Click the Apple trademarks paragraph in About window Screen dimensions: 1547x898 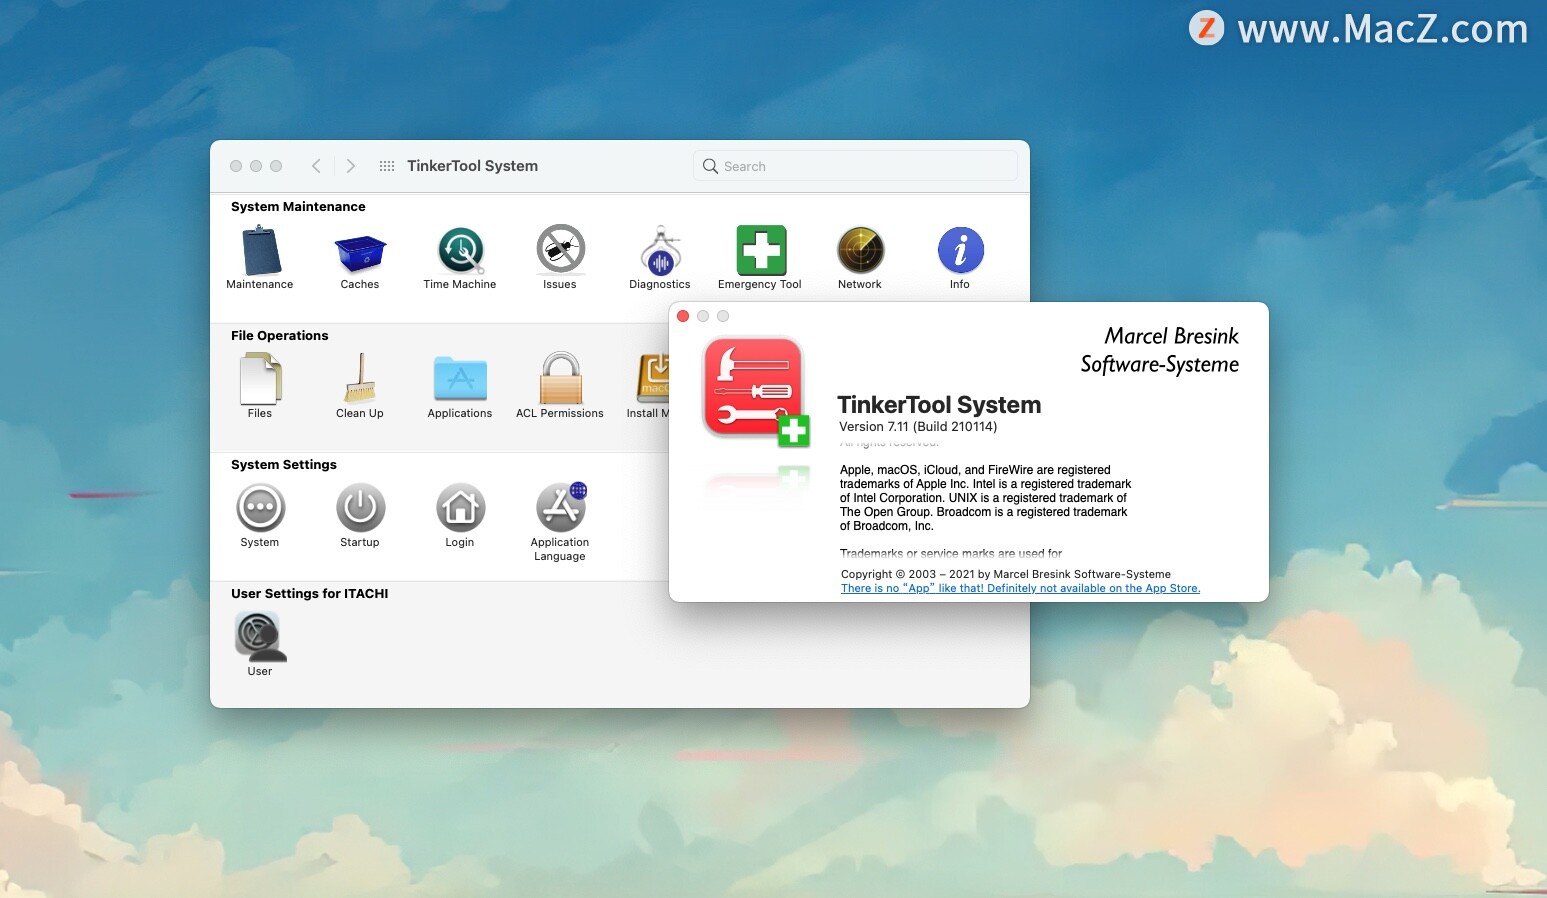coord(986,498)
